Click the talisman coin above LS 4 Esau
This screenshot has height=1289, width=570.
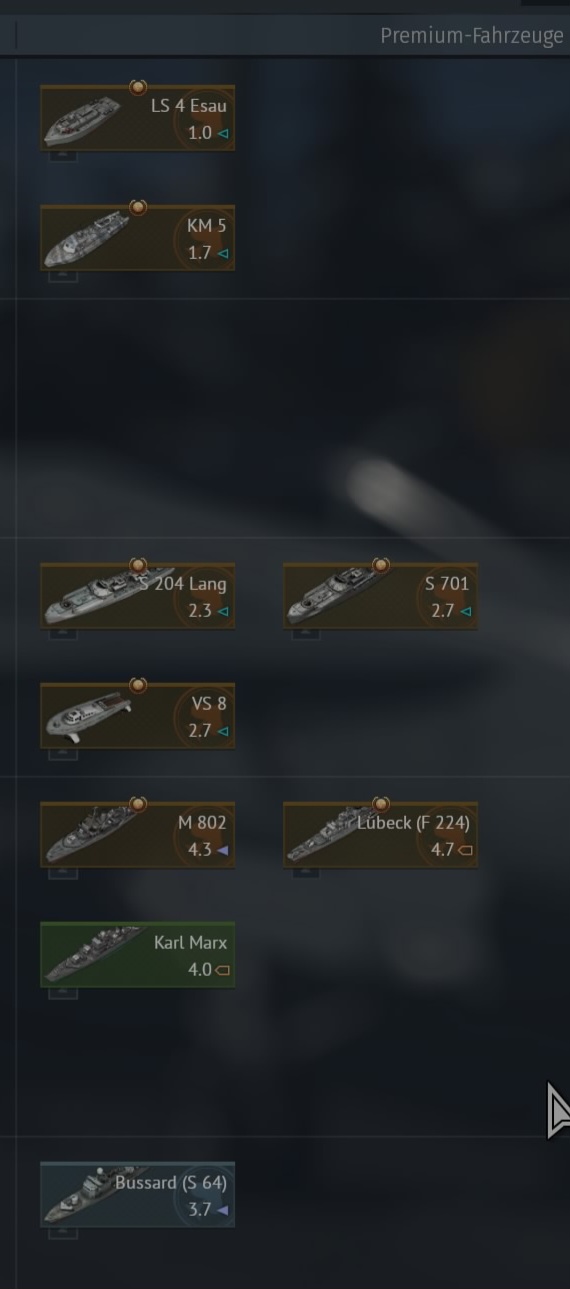click(138, 87)
